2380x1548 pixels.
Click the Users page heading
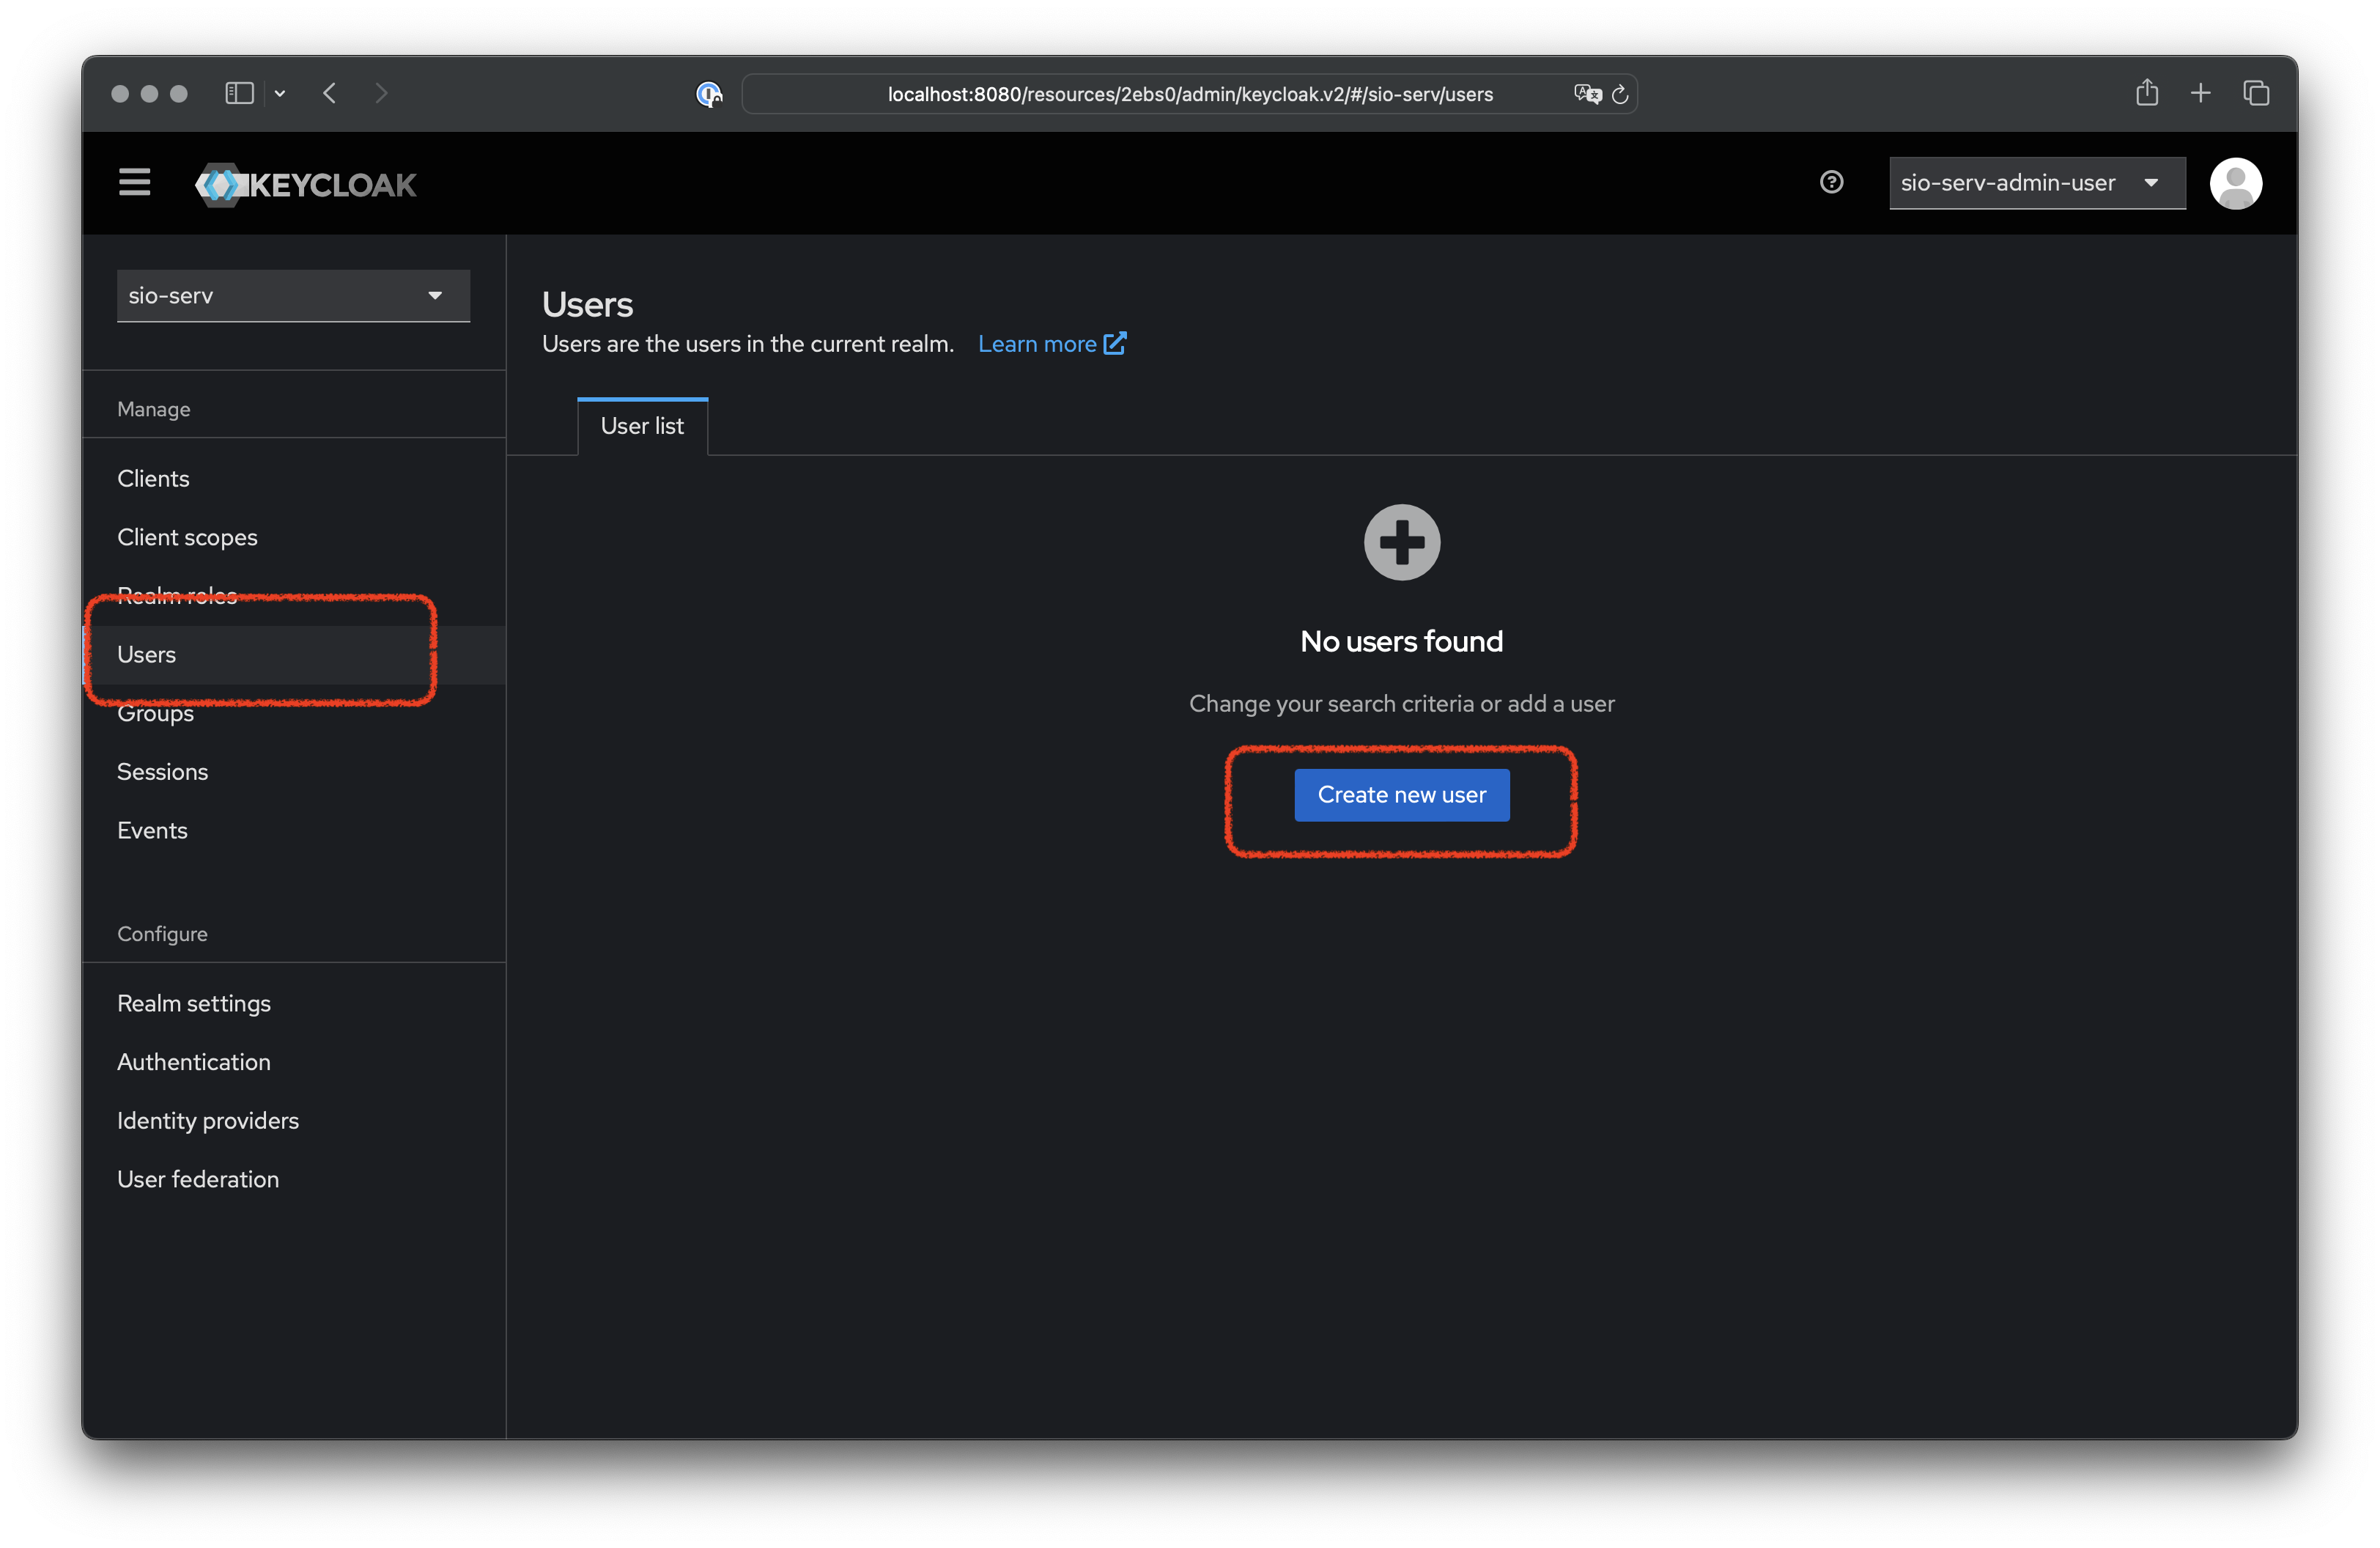(587, 304)
